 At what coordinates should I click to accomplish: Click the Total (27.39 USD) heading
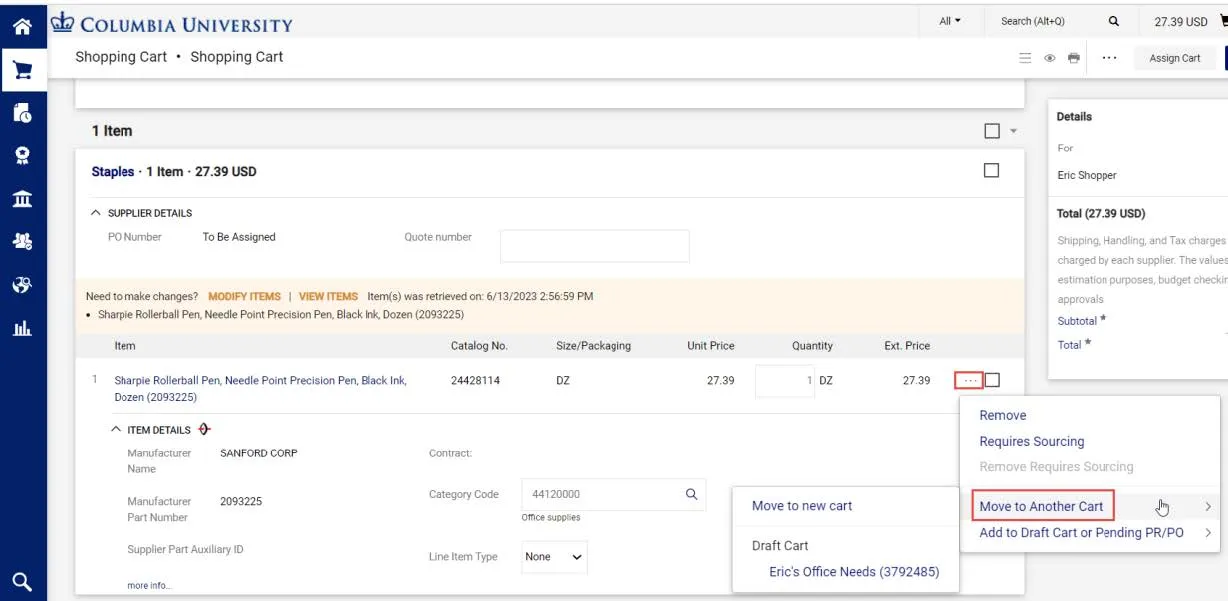[x=1101, y=213]
